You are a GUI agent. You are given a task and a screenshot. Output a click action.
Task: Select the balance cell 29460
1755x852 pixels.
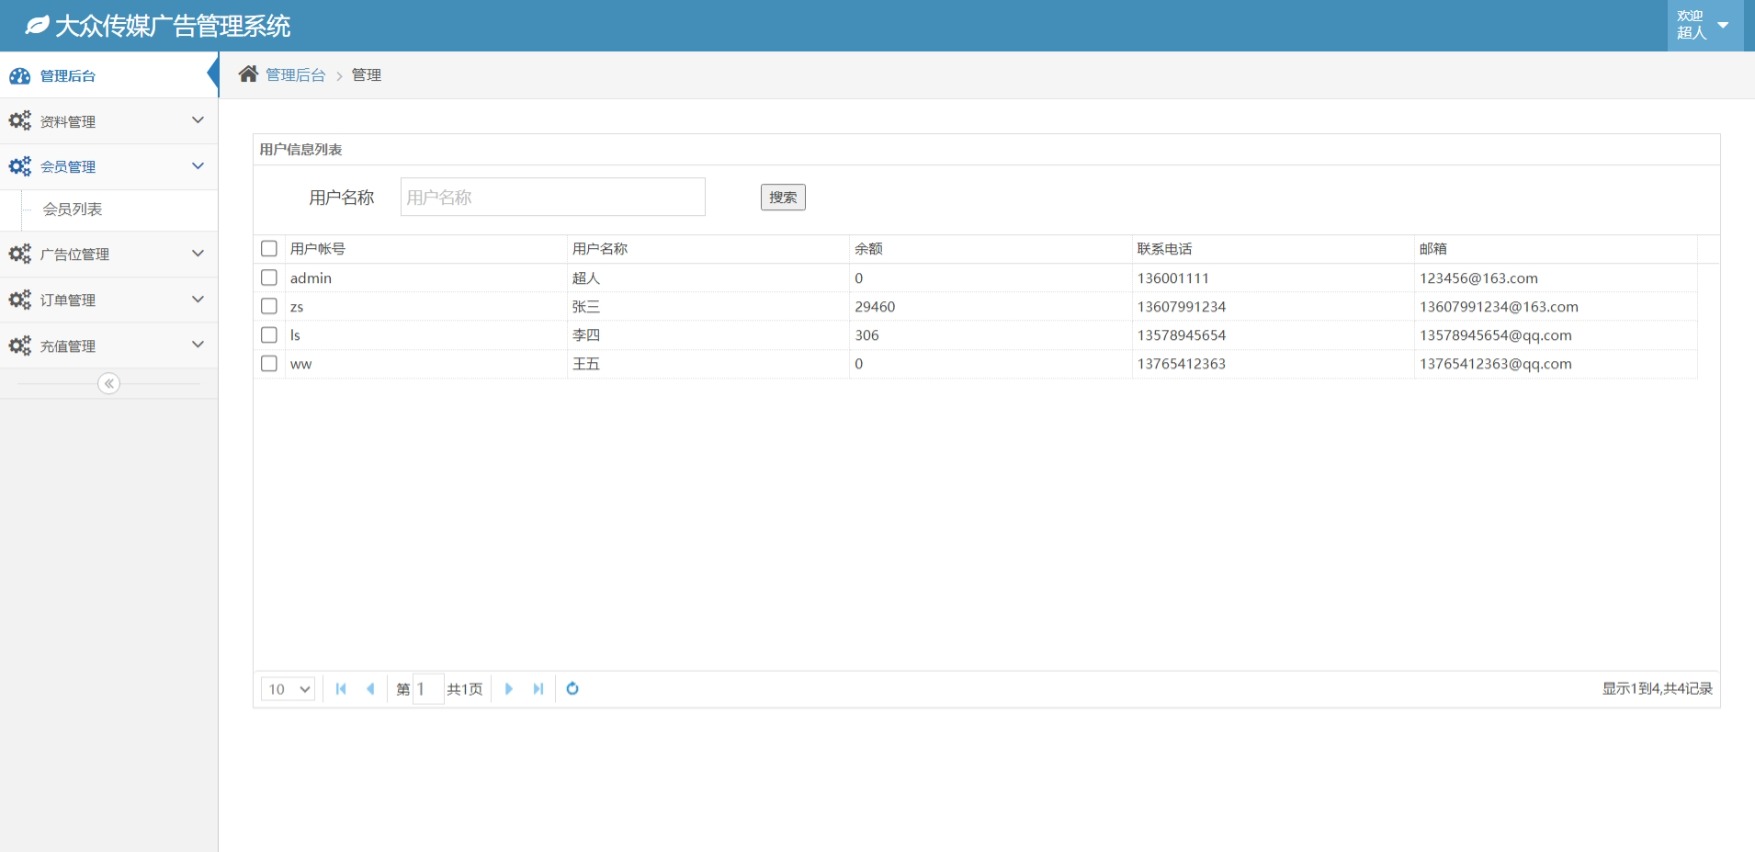(990, 307)
